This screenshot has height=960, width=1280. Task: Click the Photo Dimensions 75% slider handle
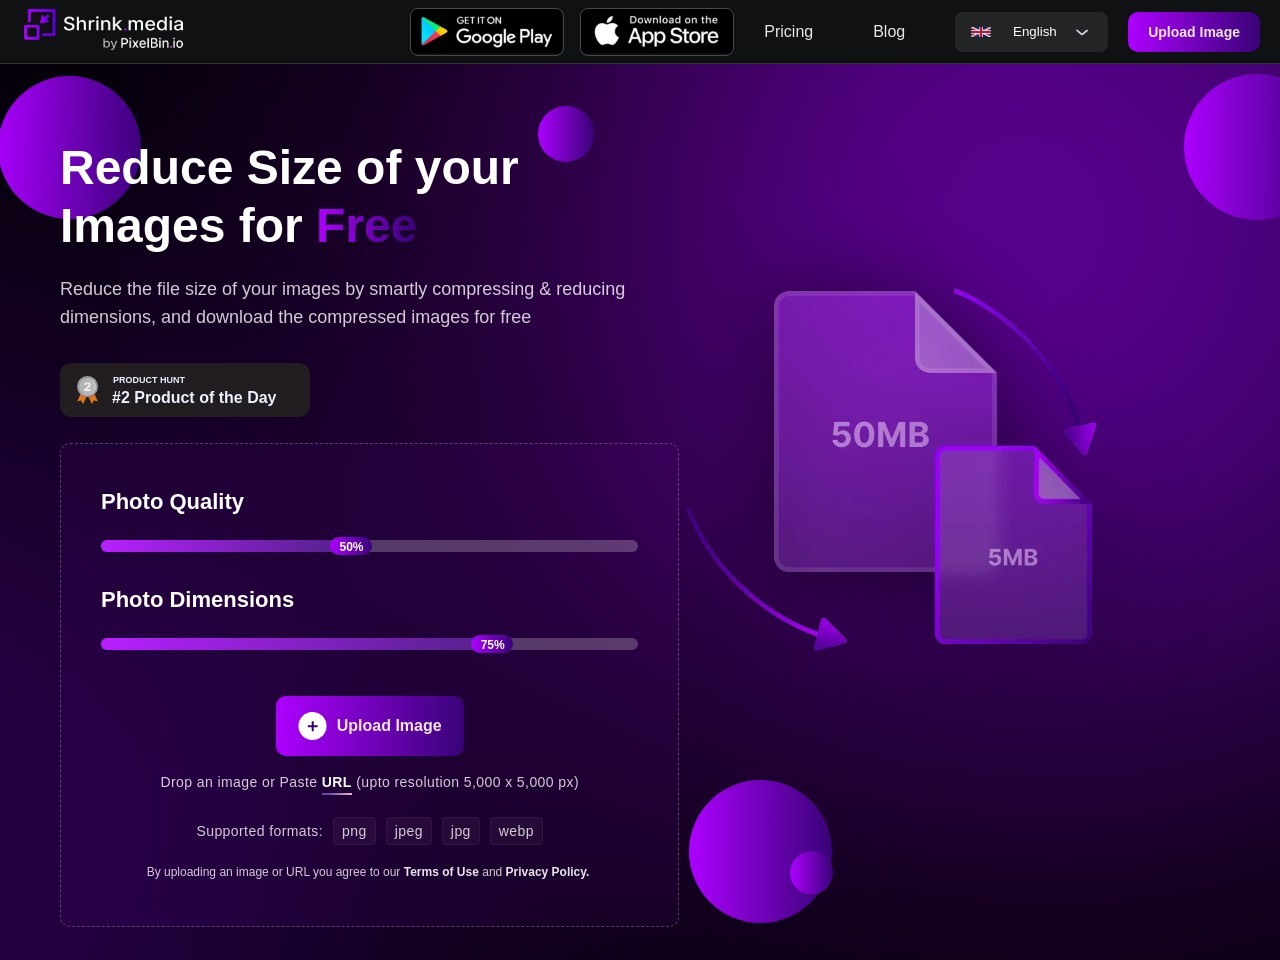(492, 644)
